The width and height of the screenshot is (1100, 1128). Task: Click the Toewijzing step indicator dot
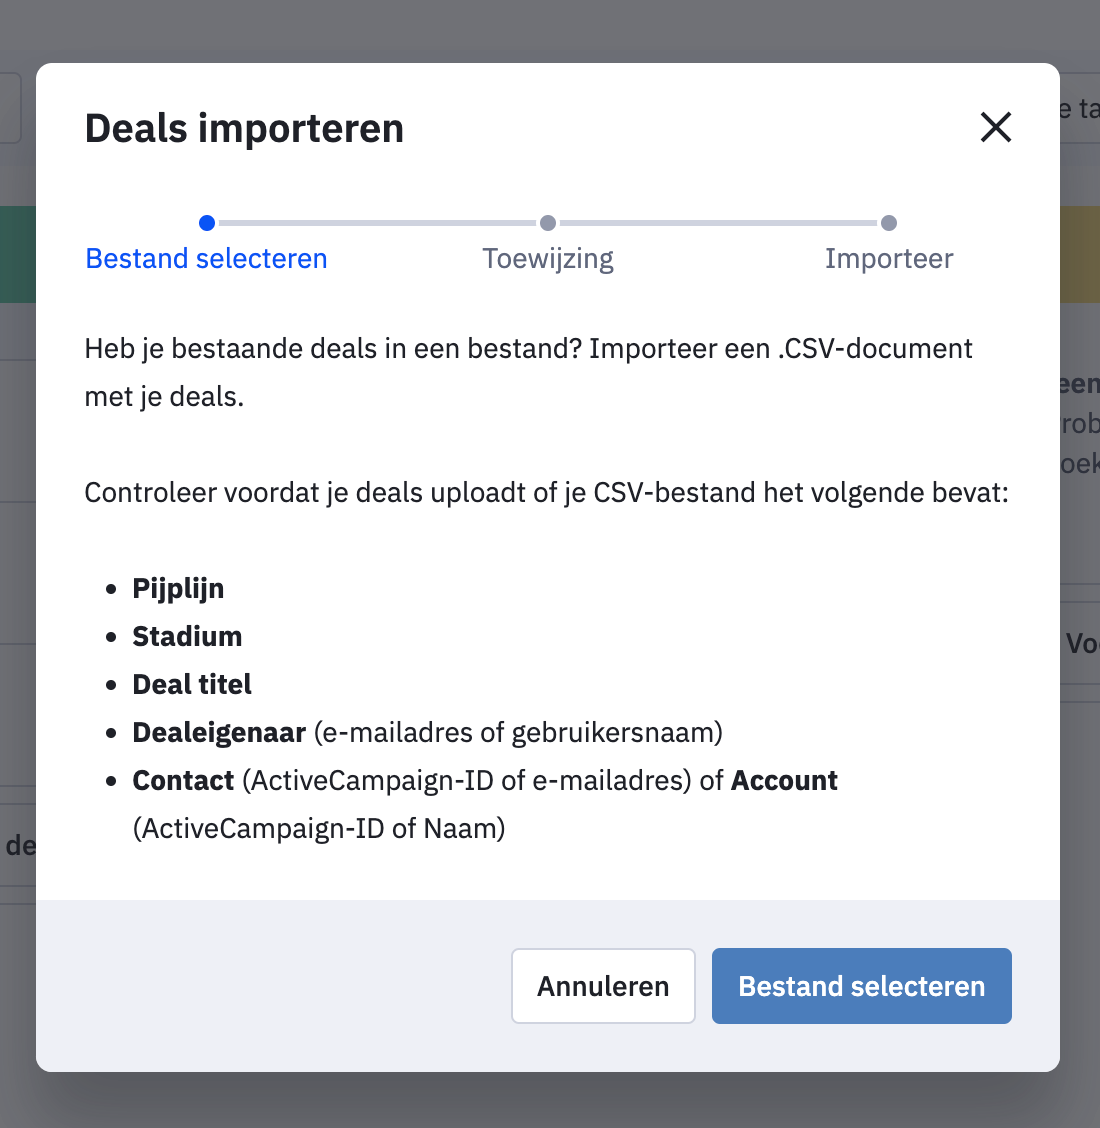point(547,223)
